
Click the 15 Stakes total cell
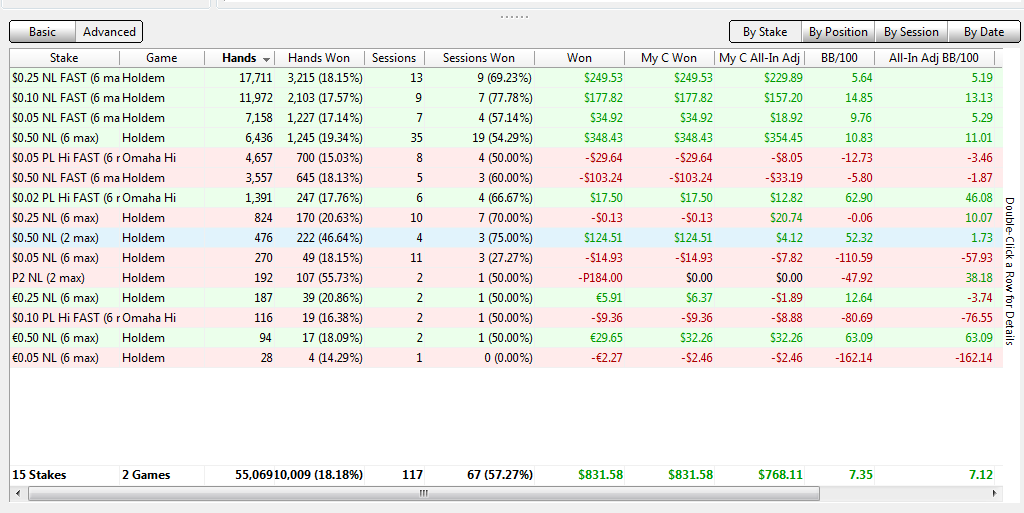click(39, 474)
